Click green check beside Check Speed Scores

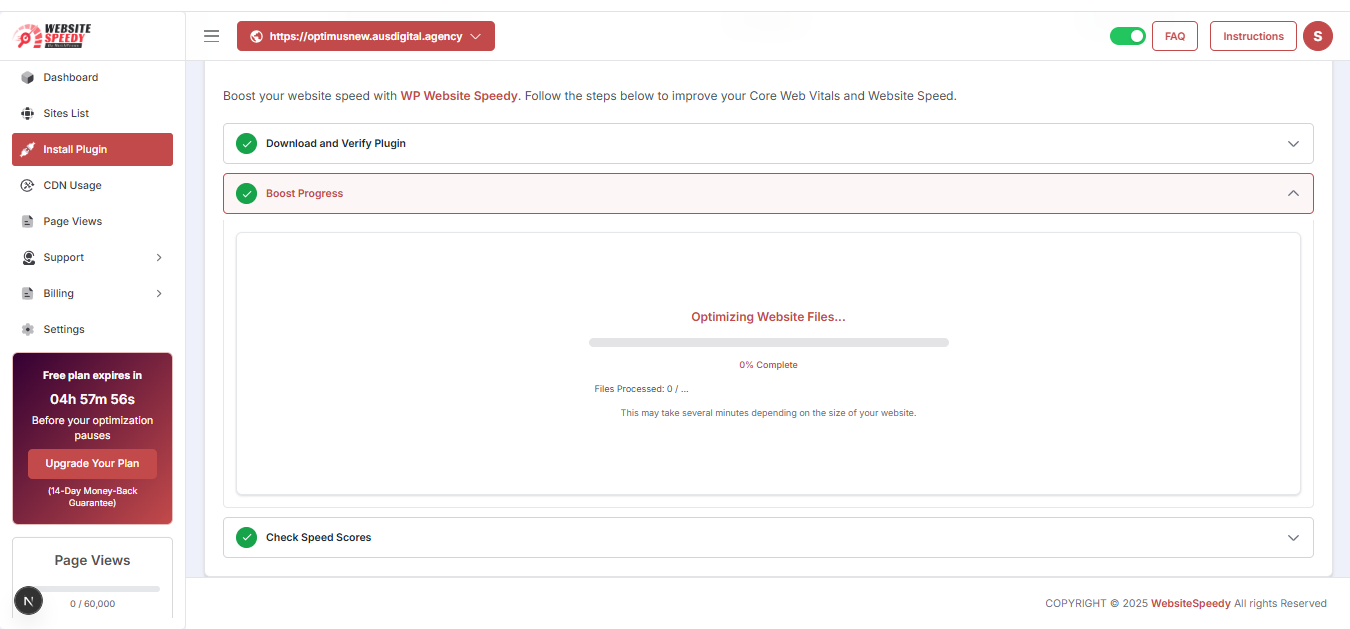coord(246,537)
